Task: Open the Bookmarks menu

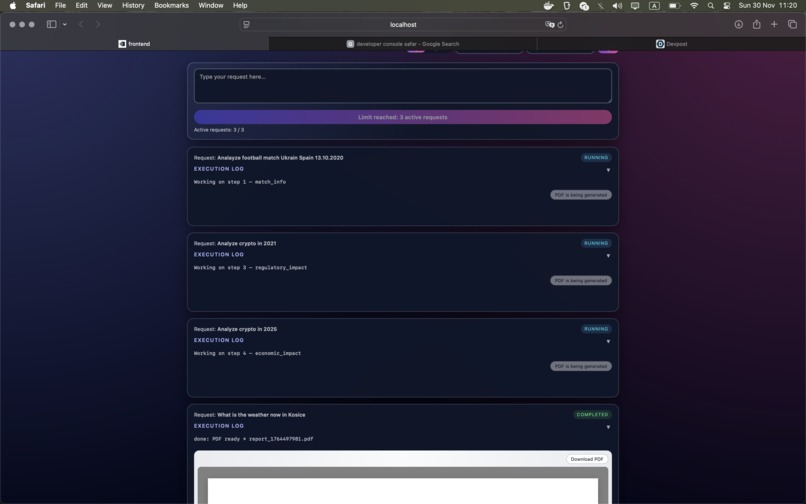Action: click(171, 6)
